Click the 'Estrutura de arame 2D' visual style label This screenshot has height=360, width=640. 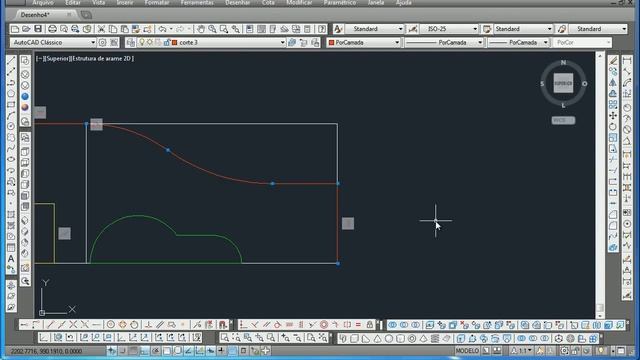(102, 58)
